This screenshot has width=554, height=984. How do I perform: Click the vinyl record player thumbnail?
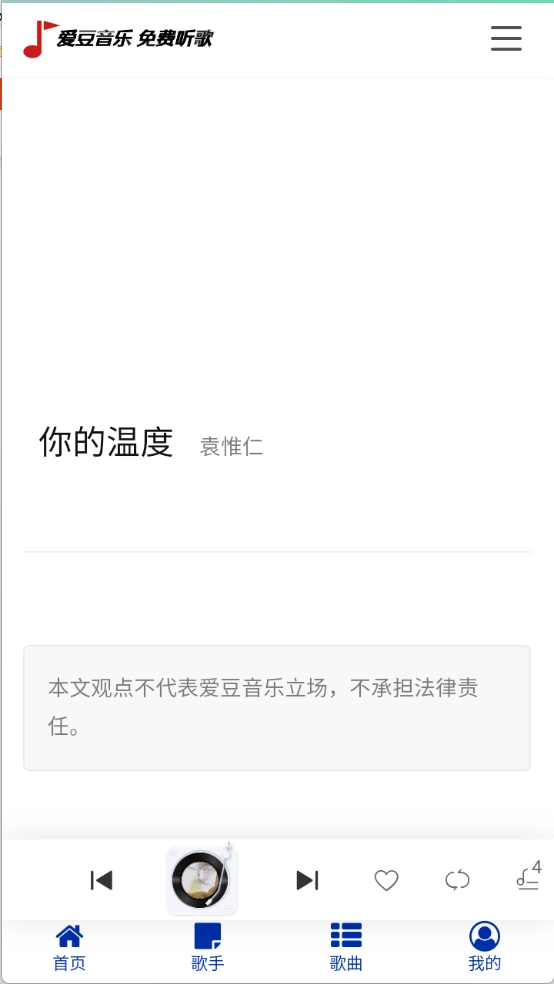tap(202, 879)
